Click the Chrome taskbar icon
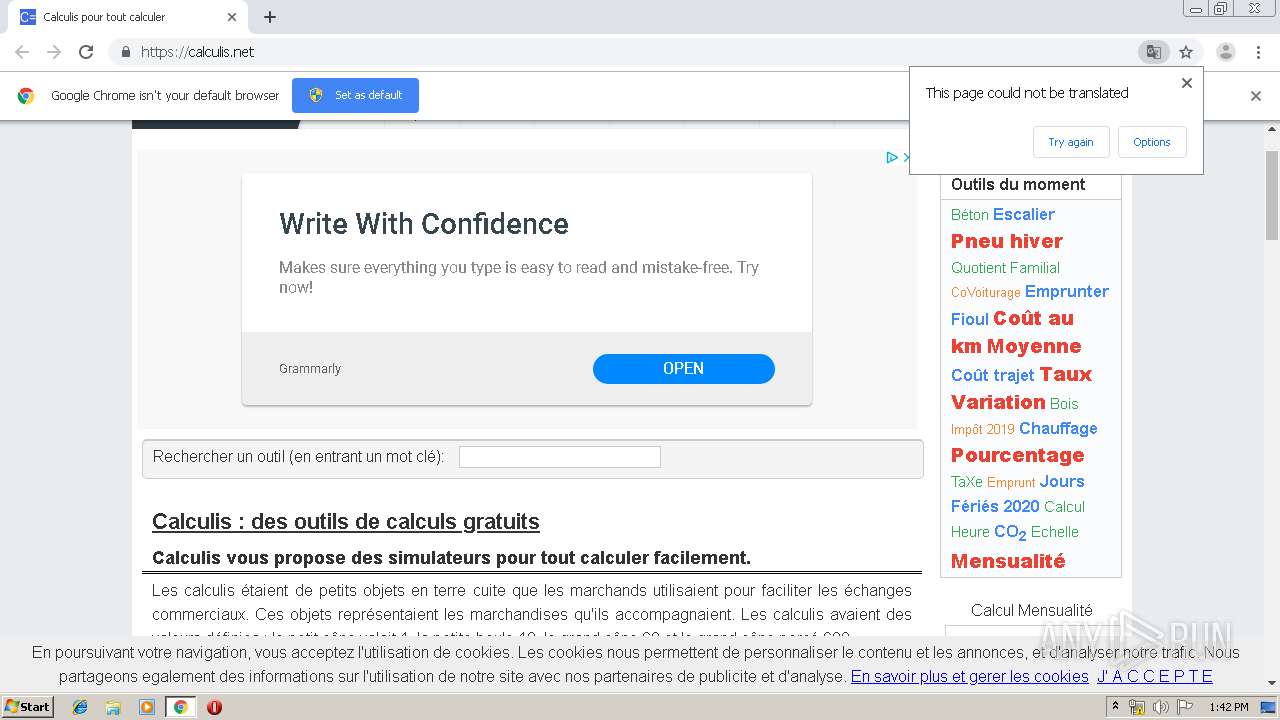 coord(180,707)
